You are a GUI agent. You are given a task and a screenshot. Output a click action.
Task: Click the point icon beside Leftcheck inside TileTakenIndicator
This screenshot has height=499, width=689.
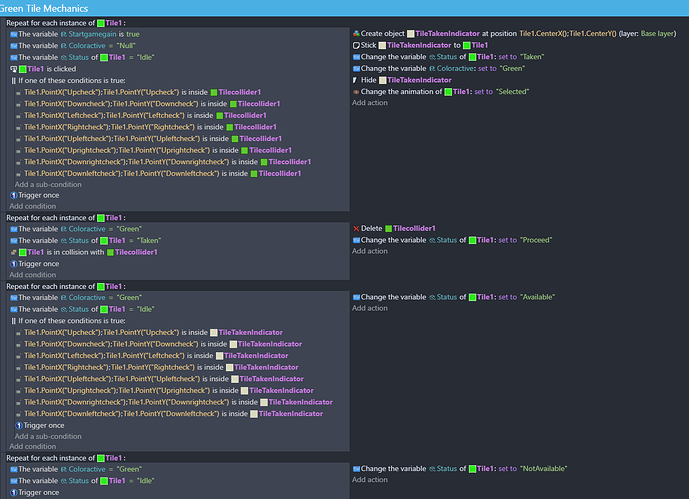point(18,356)
